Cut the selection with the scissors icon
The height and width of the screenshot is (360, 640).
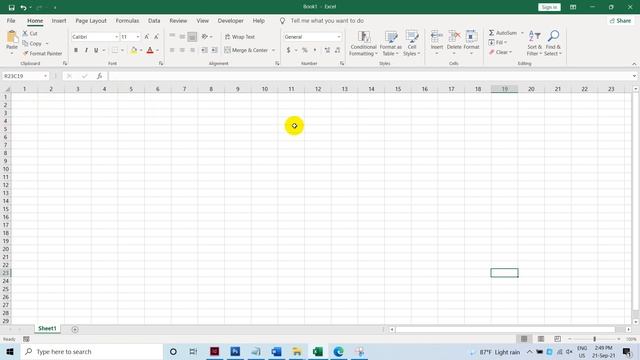coord(30,33)
